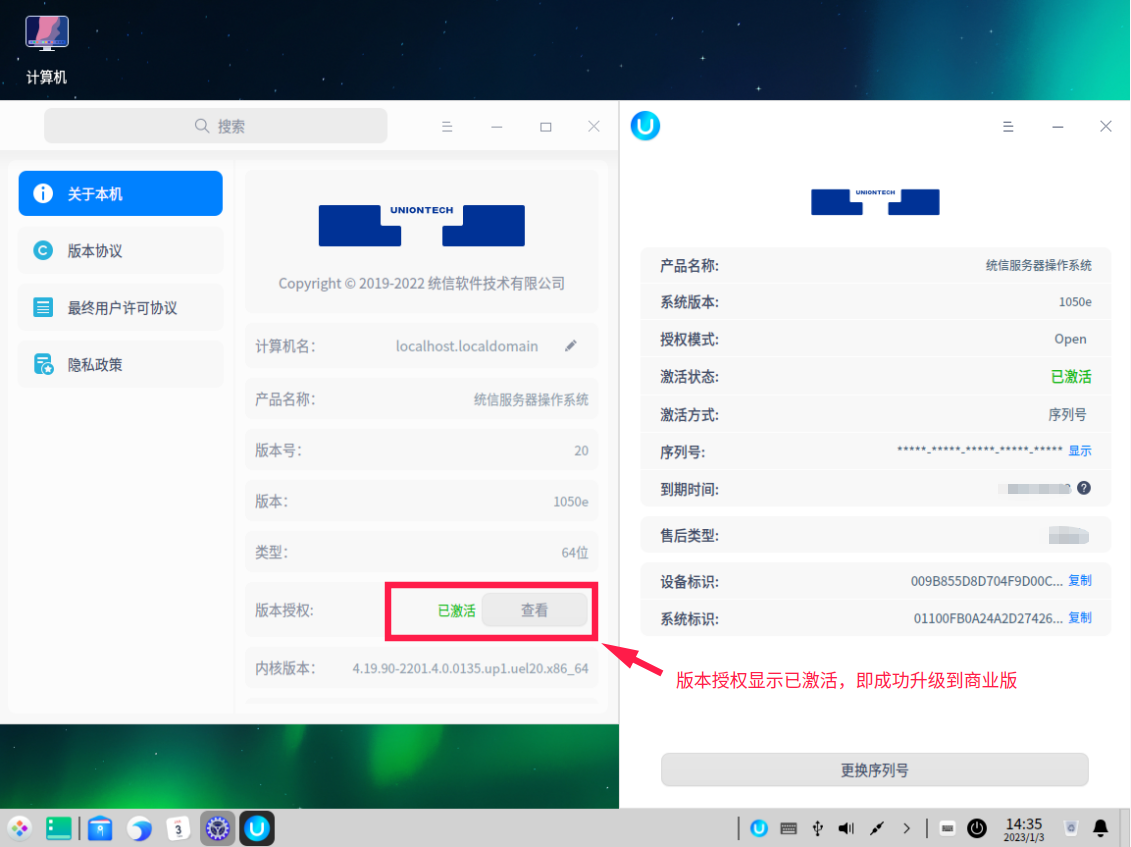The image size is (1131, 847).
Task: Open the 计算机 desktop icon
Action: [47, 49]
